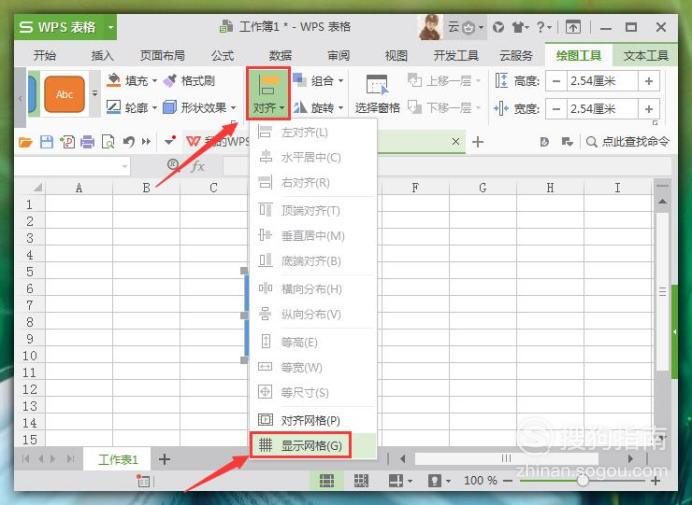Image resolution: width=692 pixels, height=505 pixels.
Task: Open the 填充 fill dropdown
Action: (132, 81)
